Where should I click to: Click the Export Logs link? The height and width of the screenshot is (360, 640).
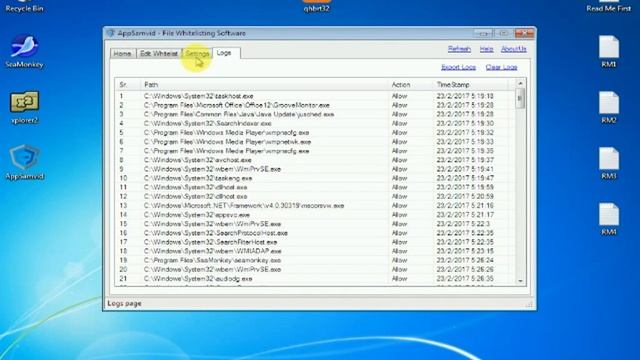point(458,67)
